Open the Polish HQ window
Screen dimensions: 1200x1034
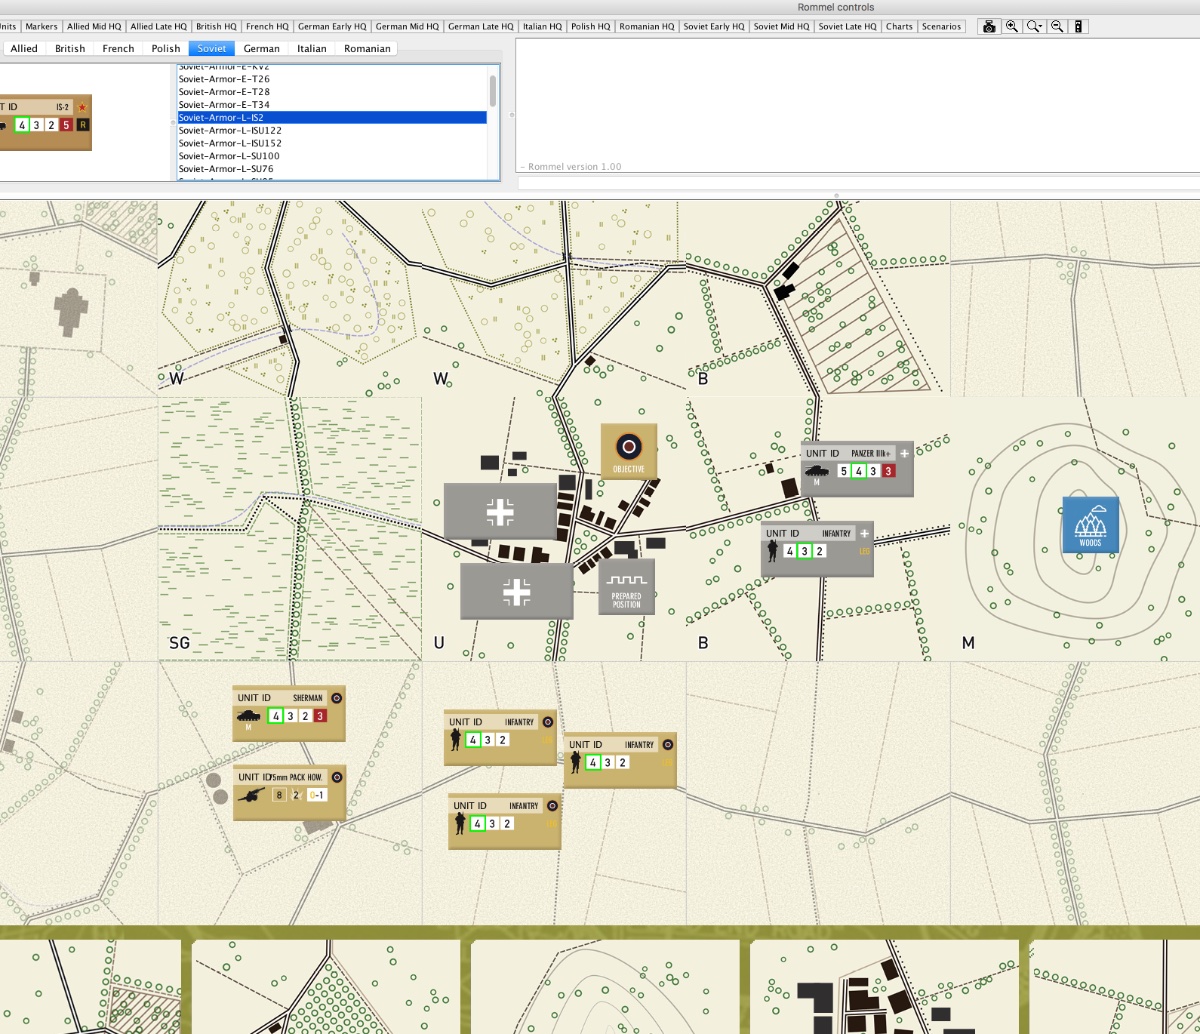(590, 27)
